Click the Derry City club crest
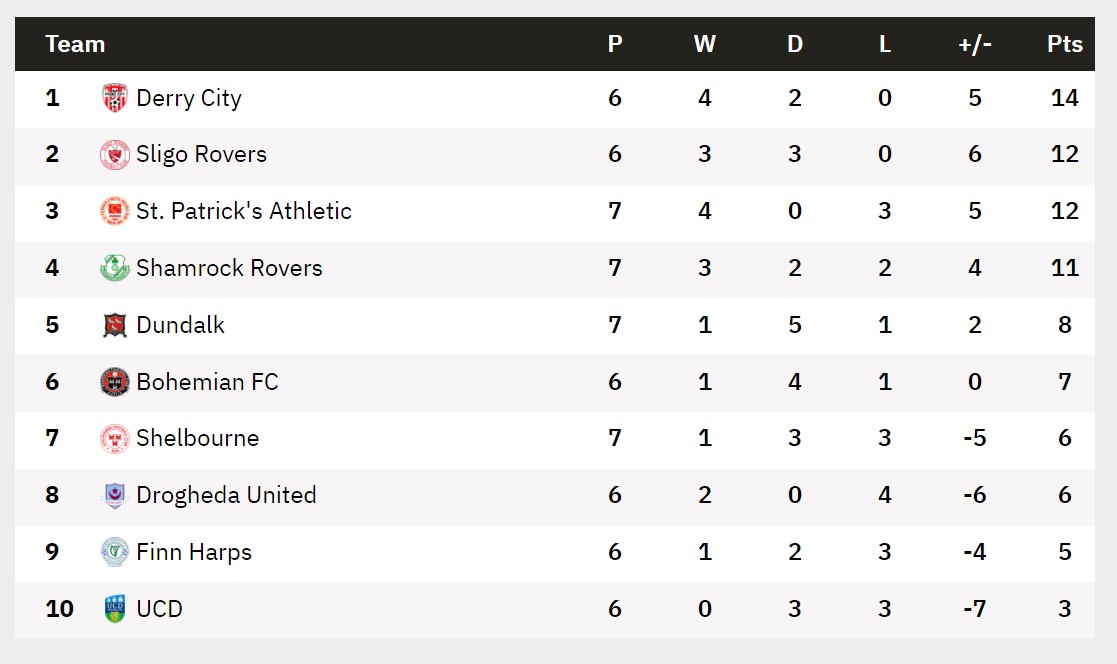Viewport: 1117px width, 664px height. (x=115, y=98)
